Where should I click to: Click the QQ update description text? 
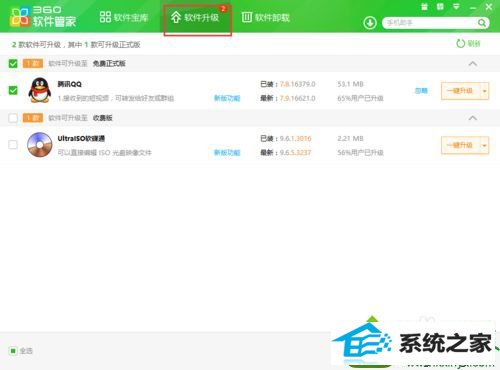tap(116, 98)
